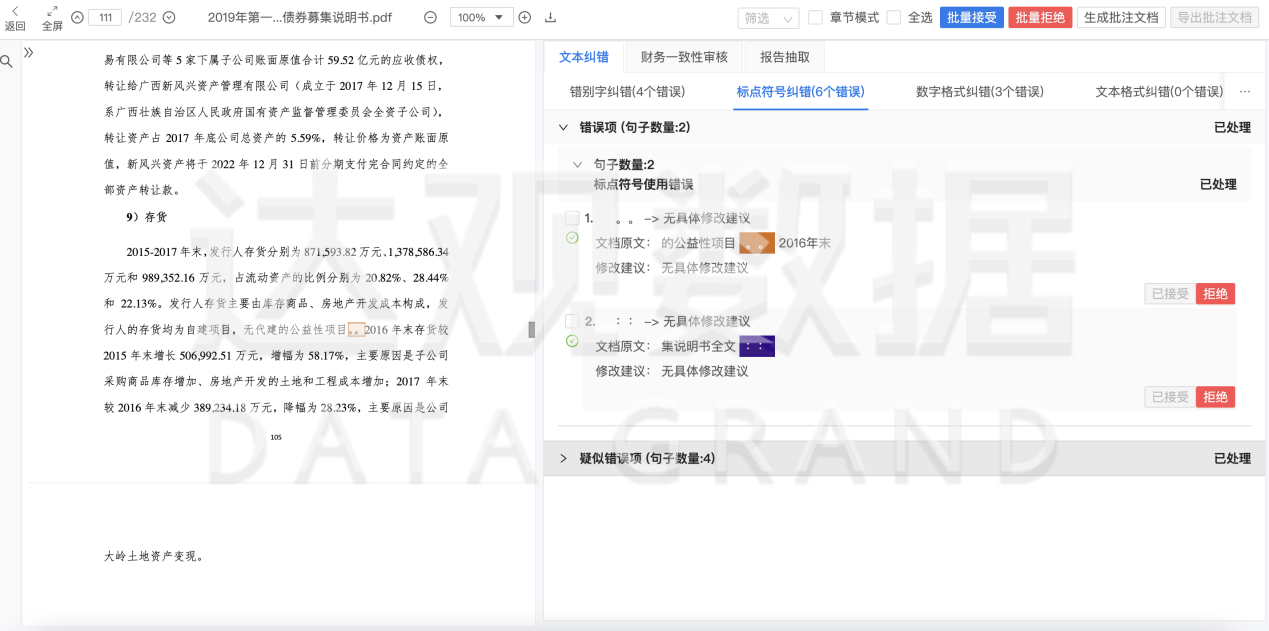Go to the previous page with the up arrow
The height and width of the screenshot is (631, 1269).
click(x=77, y=17)
